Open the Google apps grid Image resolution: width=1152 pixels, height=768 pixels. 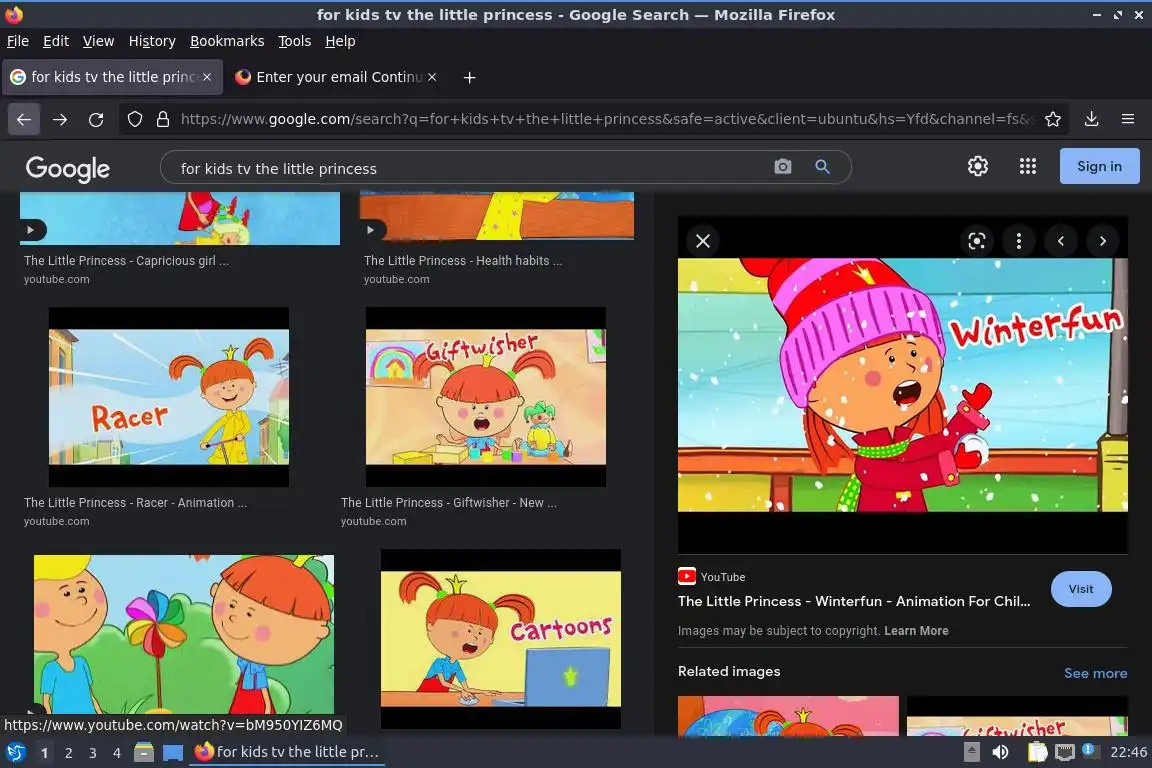pyautogui.click(x=1028, y=166)
